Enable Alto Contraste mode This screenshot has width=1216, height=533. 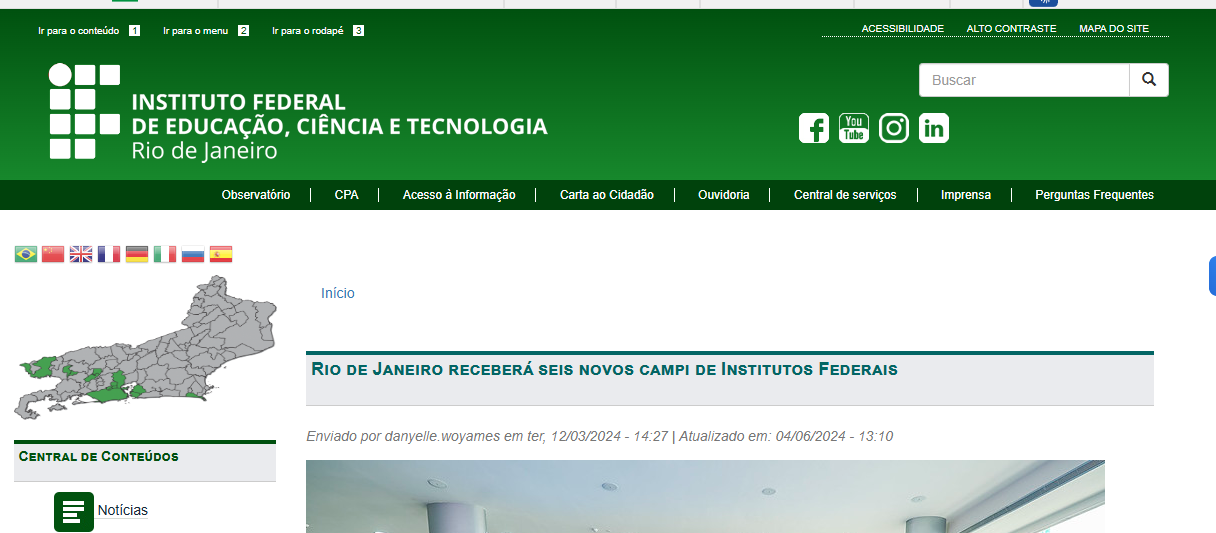(x=1011, y=29)
